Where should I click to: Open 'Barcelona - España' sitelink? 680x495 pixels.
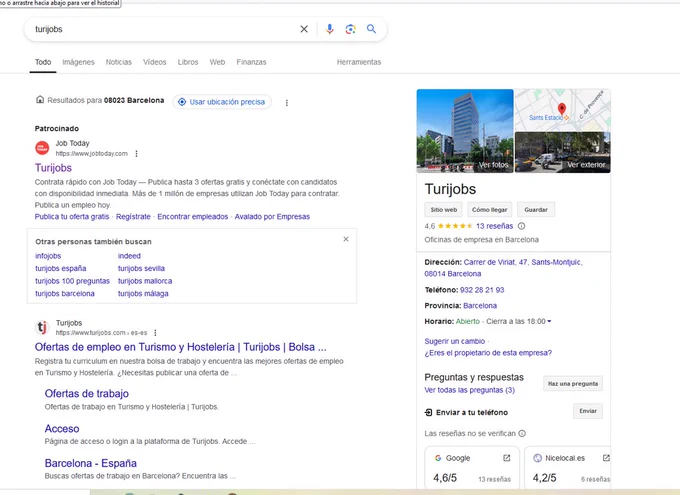pyautogui.click(x=91, y=463)
